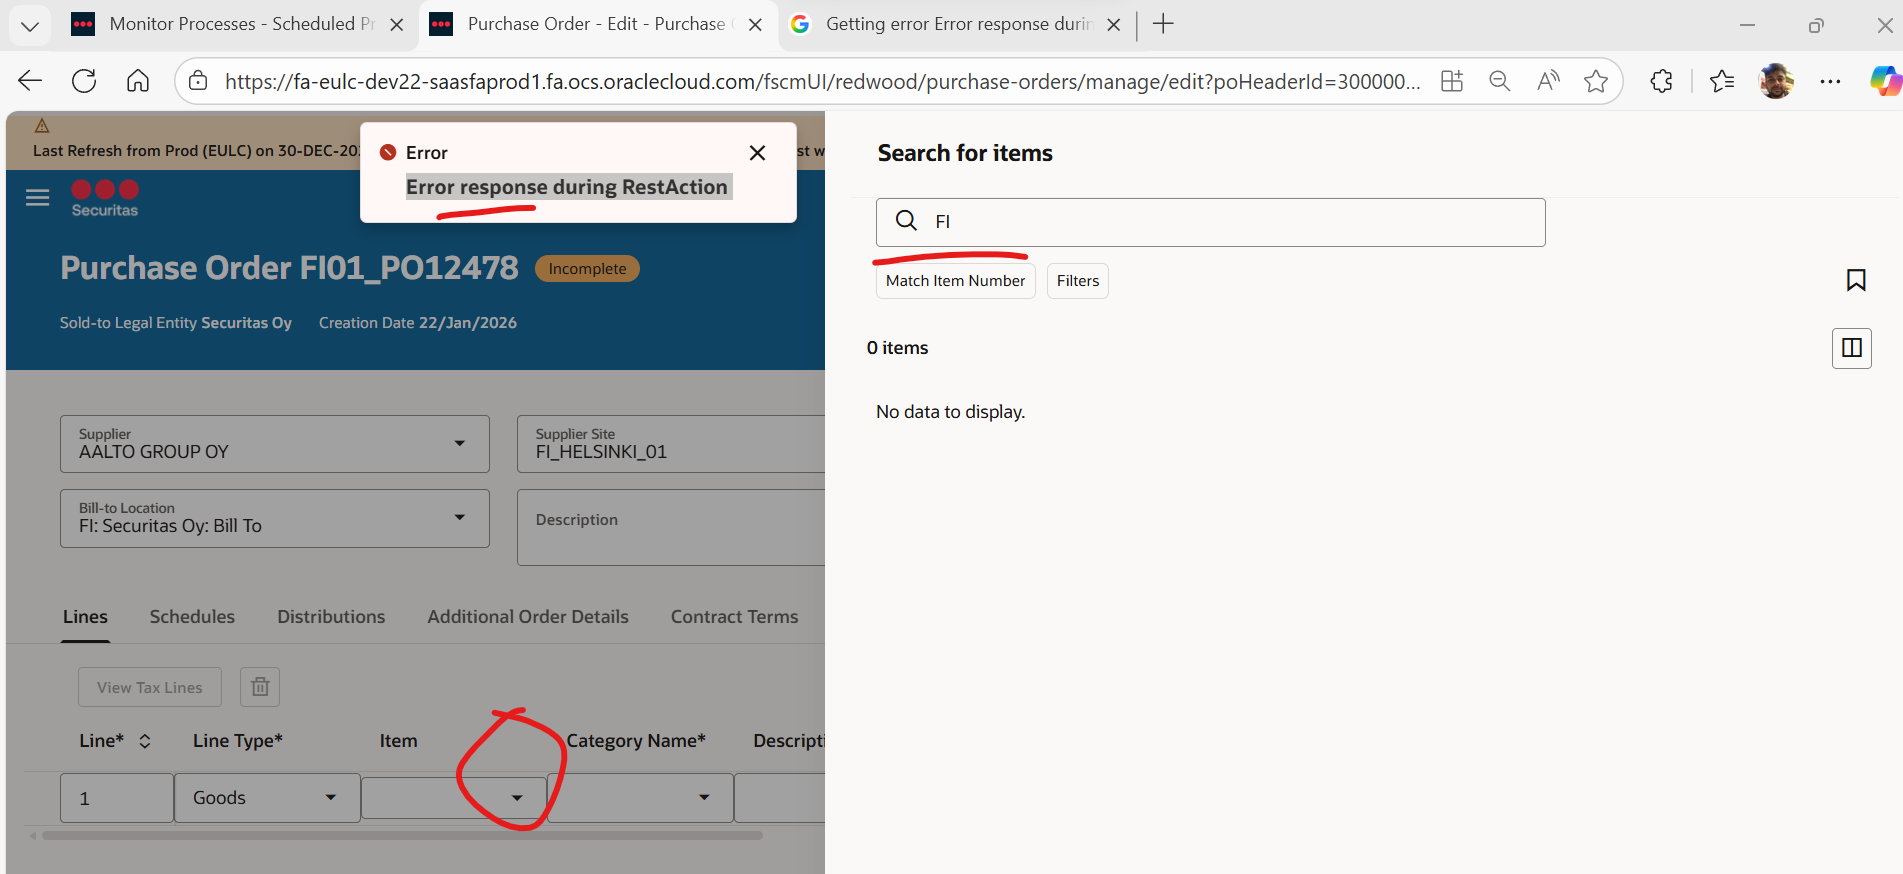The height and width of the screenshot is (874, 1903).
Task: Click the Category Name column header
Action: coord(636,741)
